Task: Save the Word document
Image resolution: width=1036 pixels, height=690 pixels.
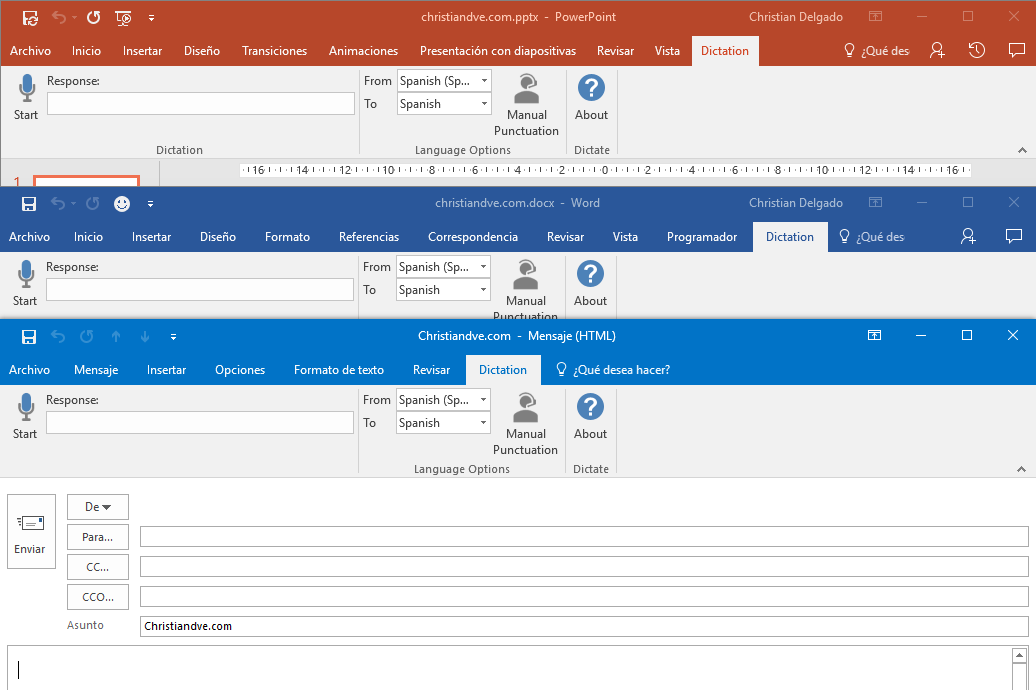Action: pos(28,204)
